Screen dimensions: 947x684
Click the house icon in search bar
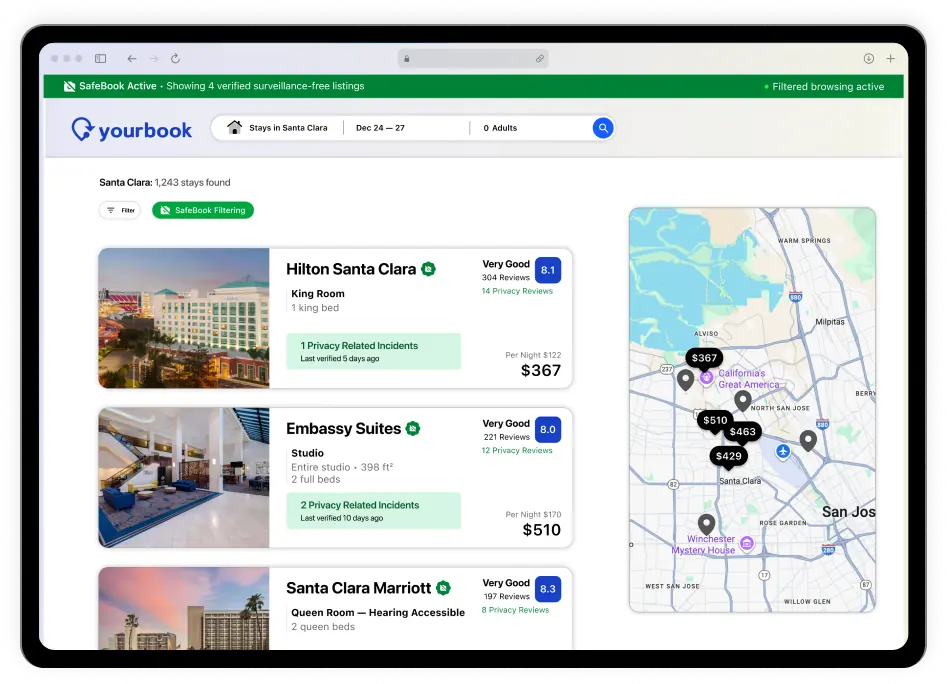pos(234,127)
